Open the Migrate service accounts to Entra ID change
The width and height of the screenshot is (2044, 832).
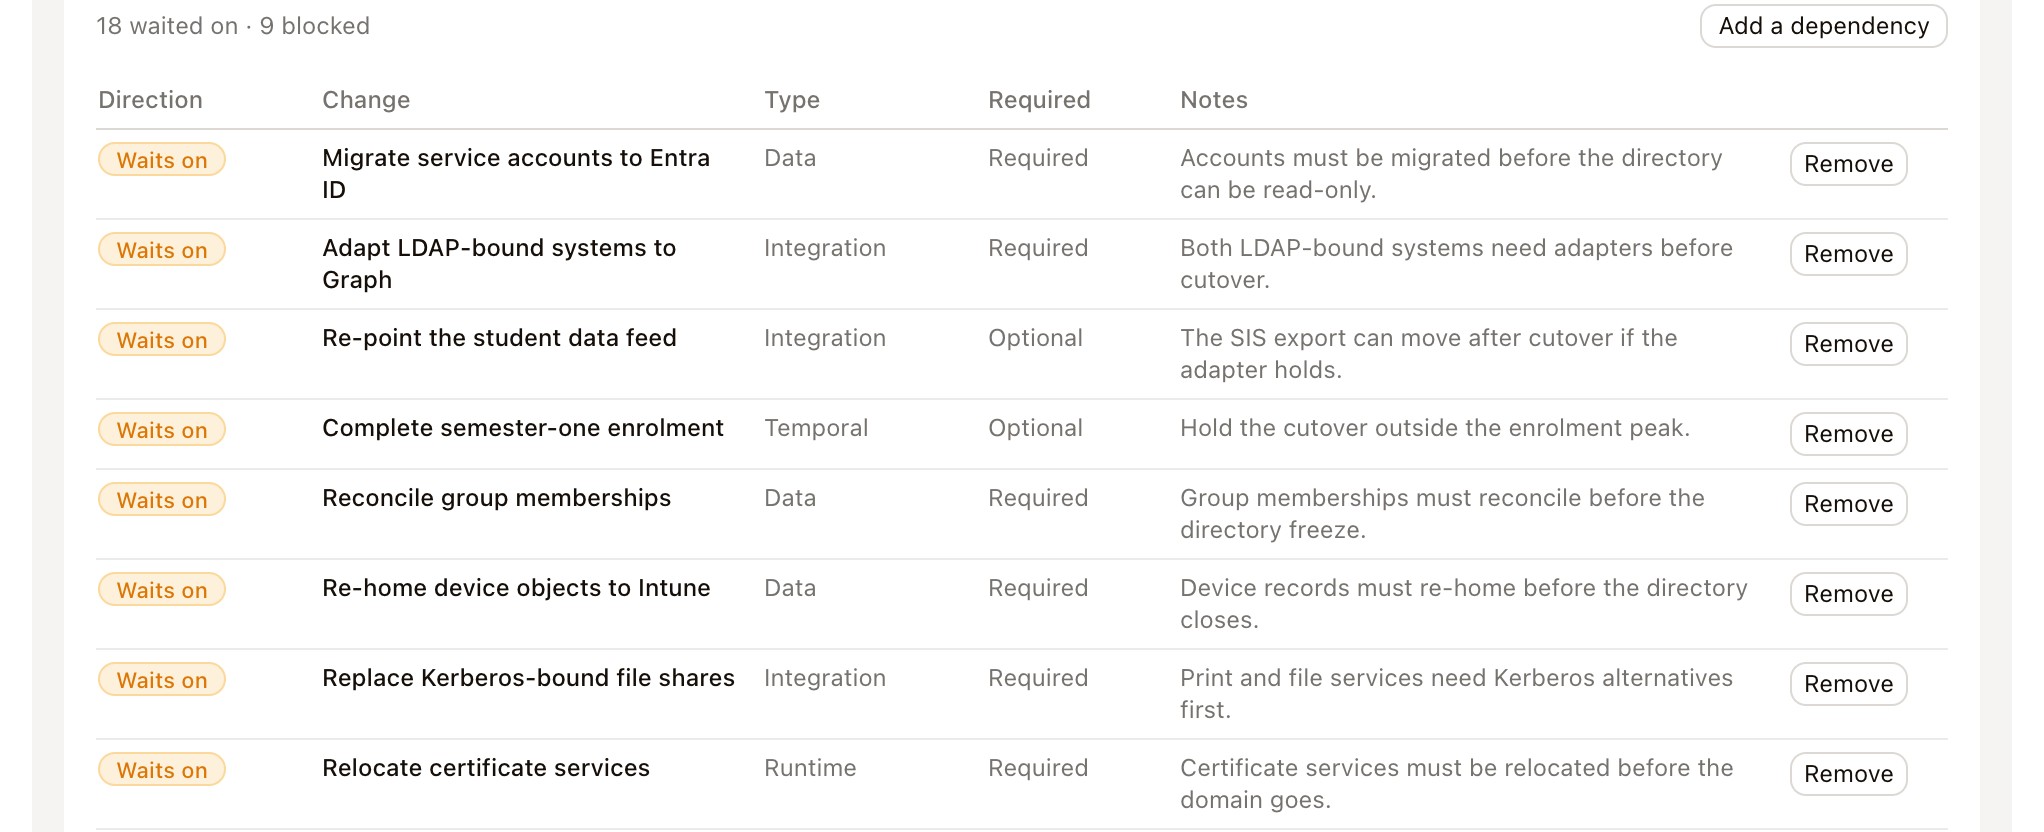516,174
